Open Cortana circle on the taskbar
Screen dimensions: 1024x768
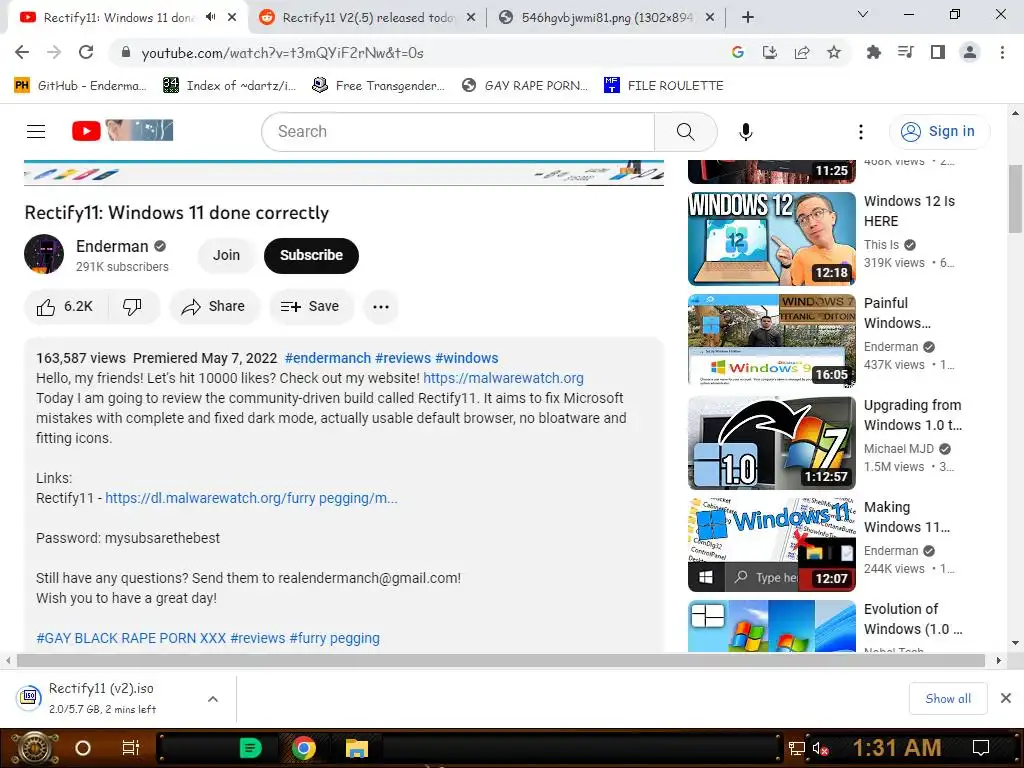point(83,748)
